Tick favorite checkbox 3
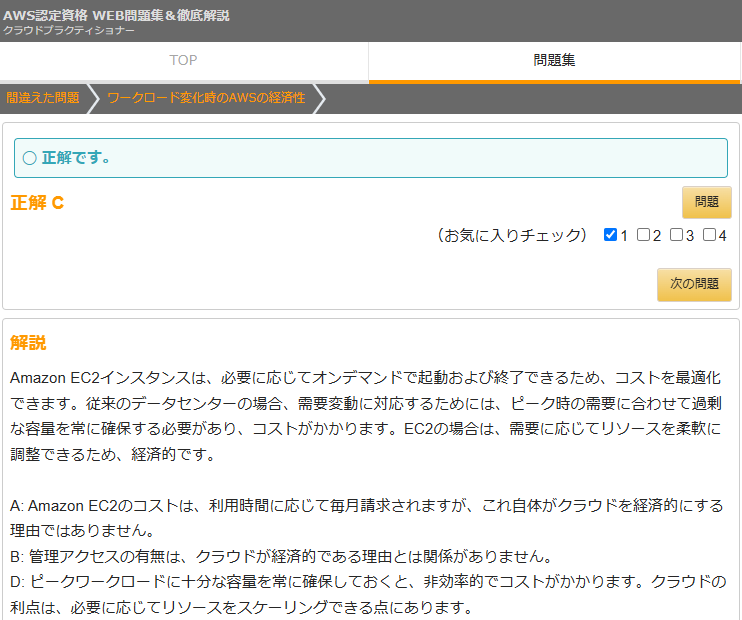 point(676,235)
